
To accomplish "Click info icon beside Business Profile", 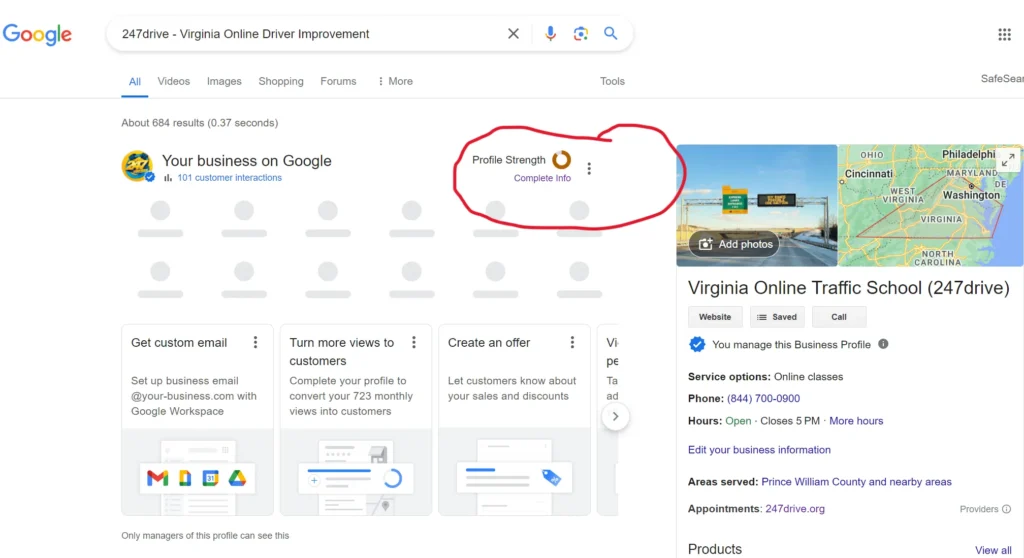I will (x=883, y=344).
